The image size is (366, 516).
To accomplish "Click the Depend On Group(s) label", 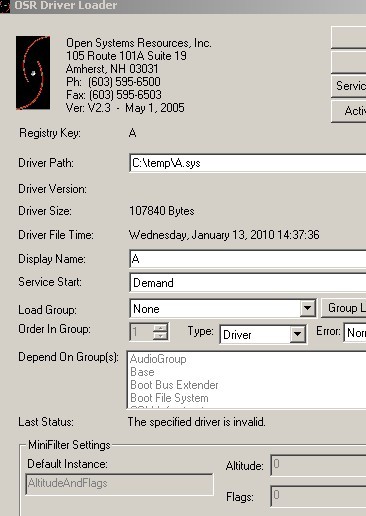I will coord(68,357).
